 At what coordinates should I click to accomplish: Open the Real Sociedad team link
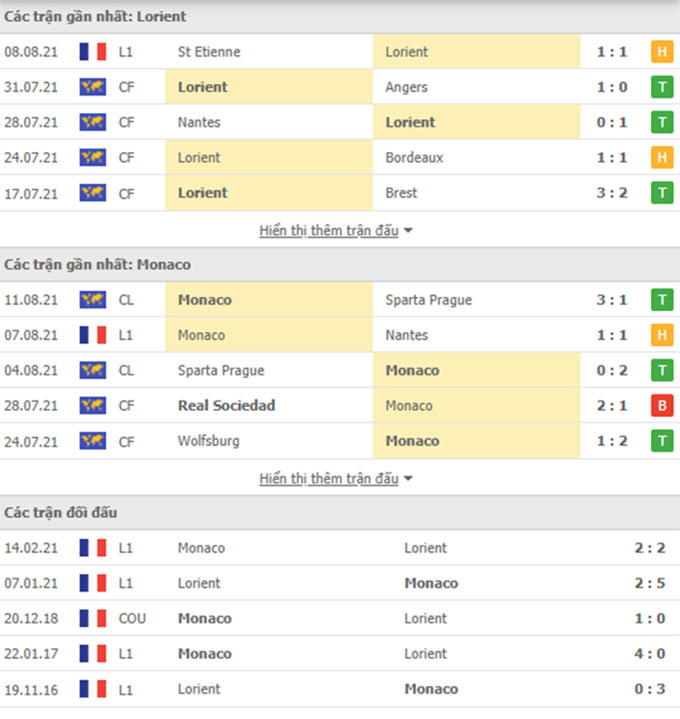pos(226,406)
